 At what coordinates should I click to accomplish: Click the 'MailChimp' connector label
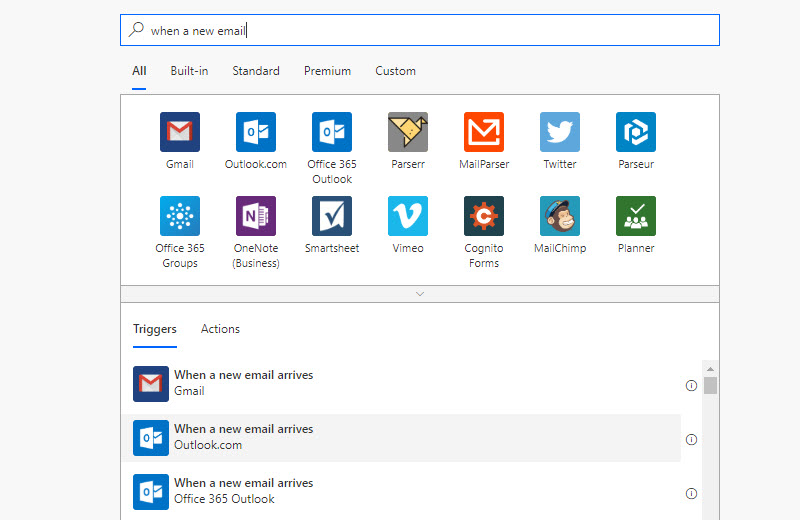(560, 249)
